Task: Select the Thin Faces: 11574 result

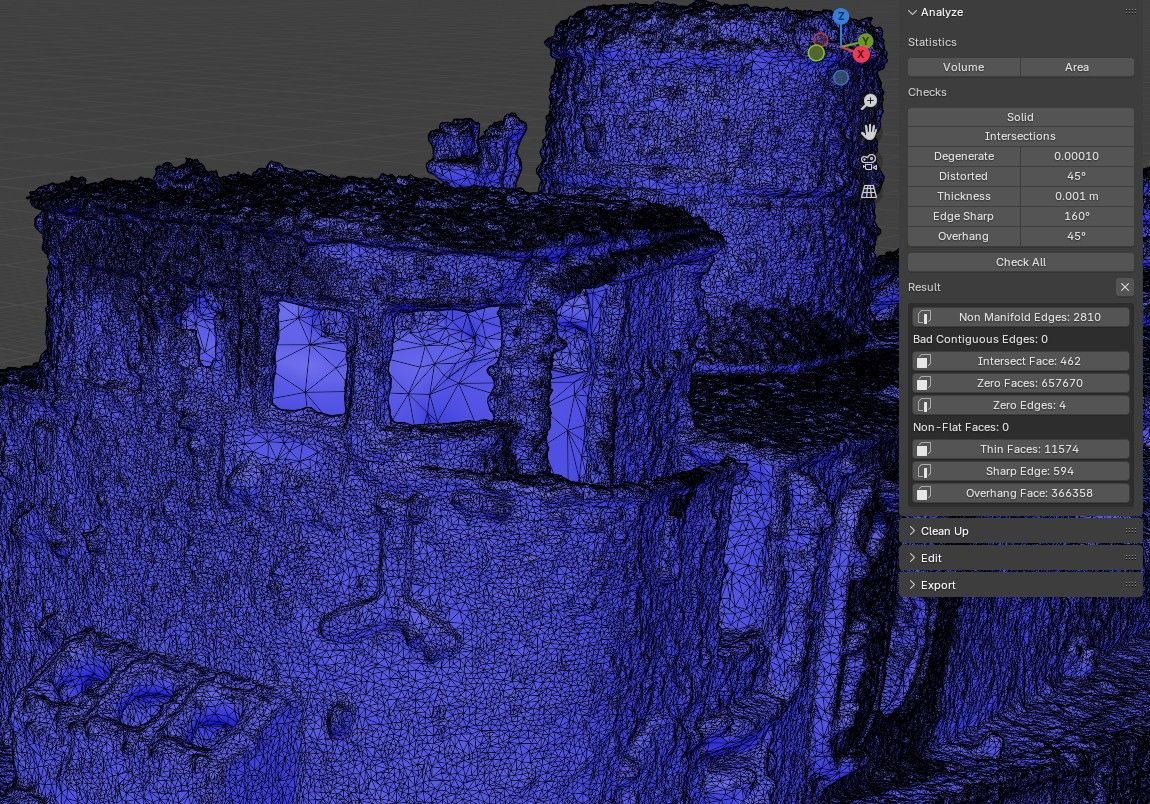Action: pos(1020,449)
